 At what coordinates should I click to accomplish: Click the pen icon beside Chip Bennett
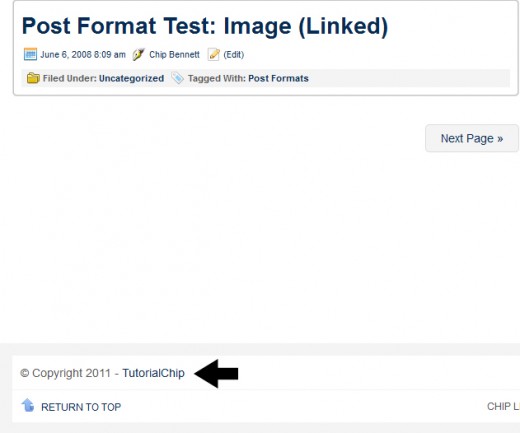(x=138, y=54)
